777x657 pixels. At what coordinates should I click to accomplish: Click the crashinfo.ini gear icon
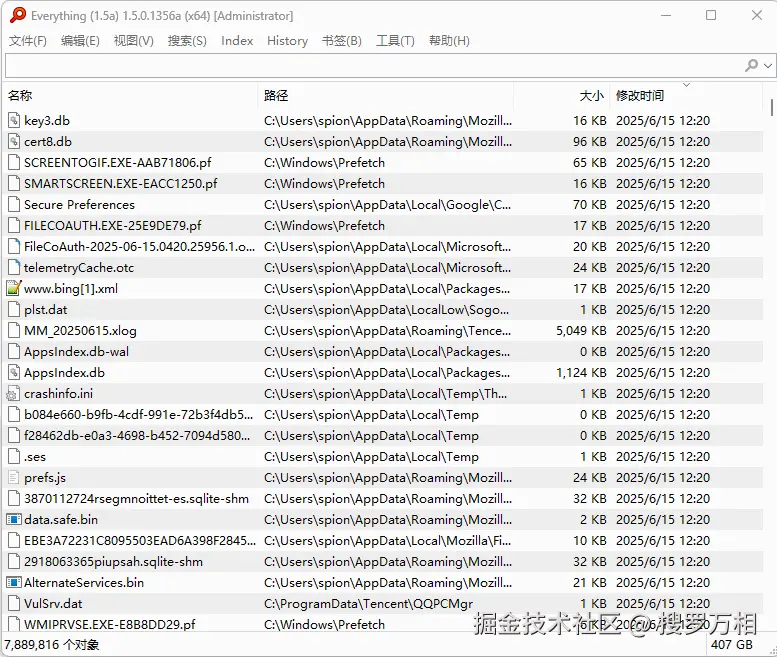pyautogui.click(x=13, y=393)
